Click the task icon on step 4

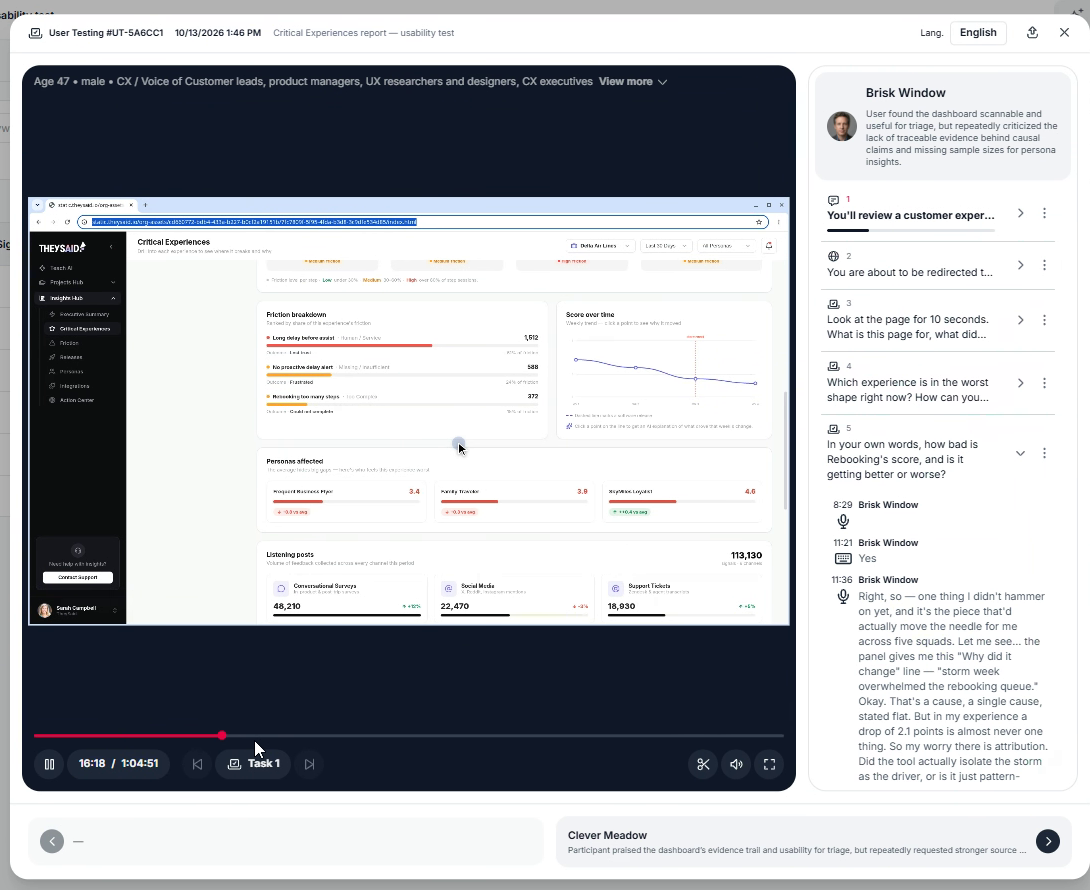pos(833,366)
